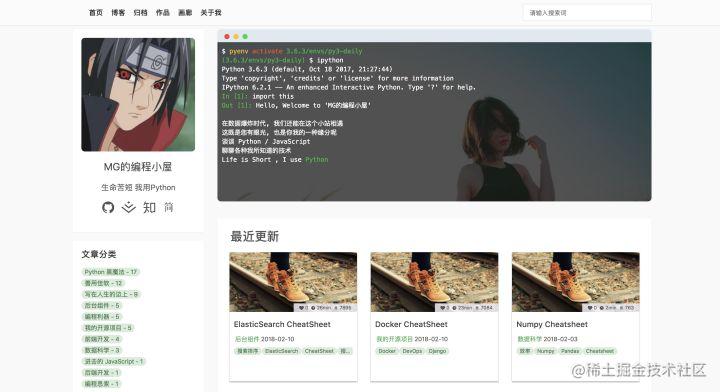Screen dimensions: 720x392
Task: Open 画廊 in the top navigation
Action: (185, 13)
